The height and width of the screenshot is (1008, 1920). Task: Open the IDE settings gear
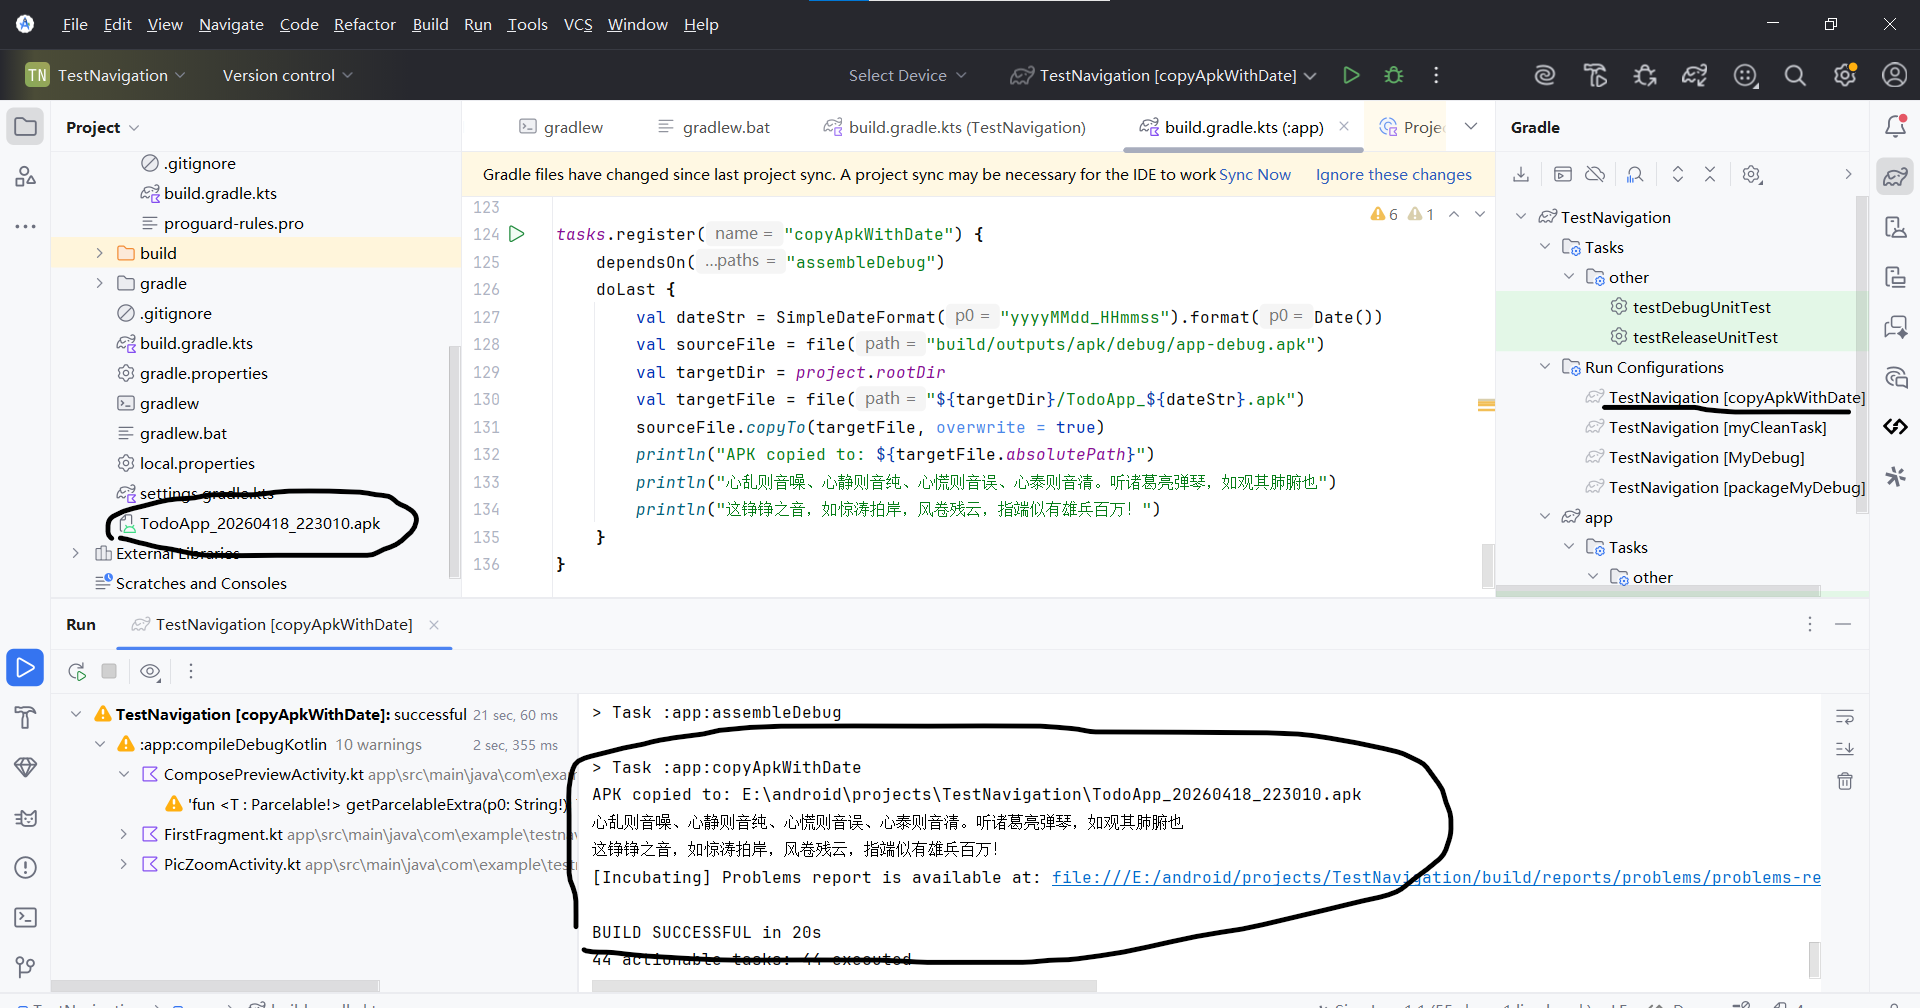[1845, 75]
